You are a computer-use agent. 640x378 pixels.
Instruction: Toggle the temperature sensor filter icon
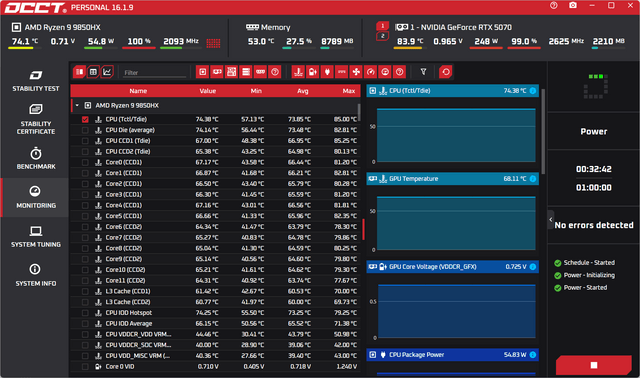[298, 72]
